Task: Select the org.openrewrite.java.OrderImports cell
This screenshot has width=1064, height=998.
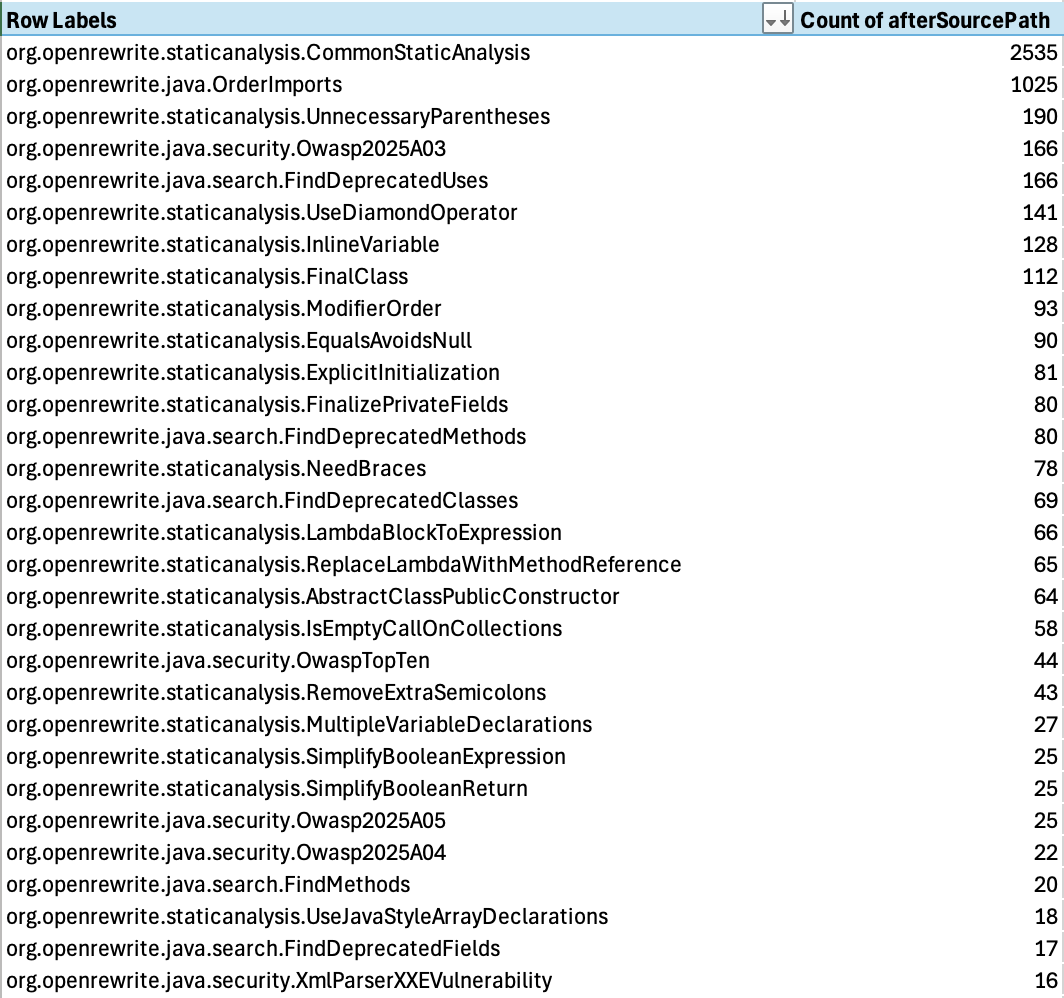Action: 174,85
